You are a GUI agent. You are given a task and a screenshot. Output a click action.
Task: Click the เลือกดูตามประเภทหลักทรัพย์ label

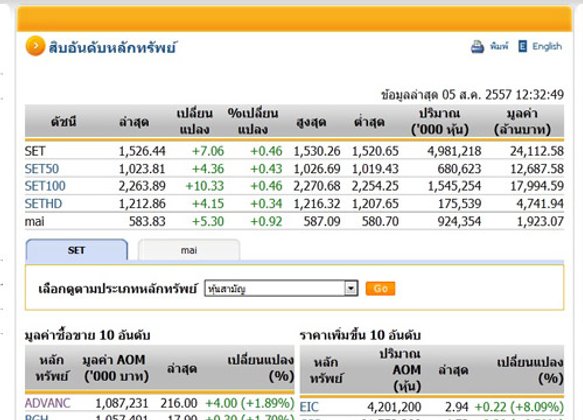117,288
